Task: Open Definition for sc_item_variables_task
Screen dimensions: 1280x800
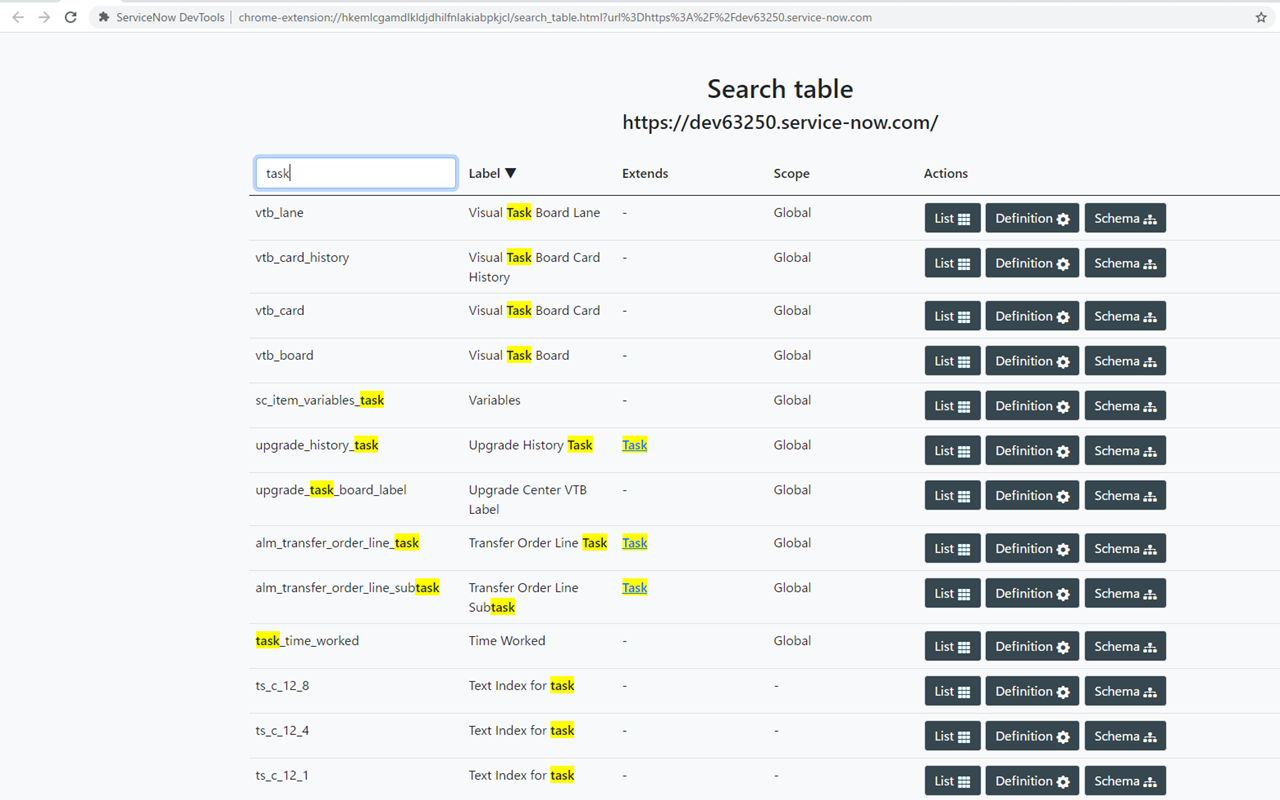Action: pyautogui.click(x=1032, y=406)
